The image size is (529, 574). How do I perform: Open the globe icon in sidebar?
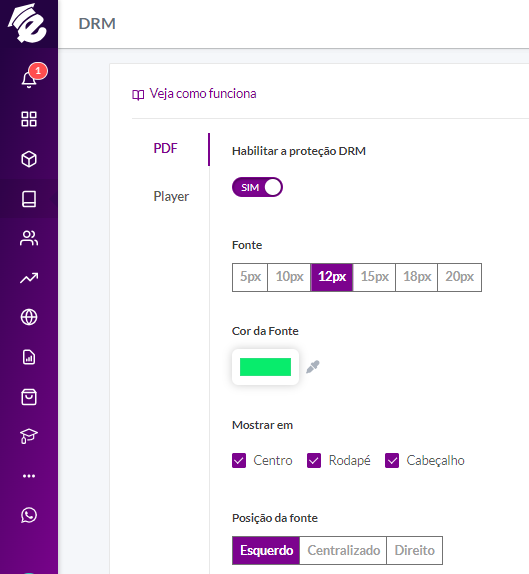(29, 317)
